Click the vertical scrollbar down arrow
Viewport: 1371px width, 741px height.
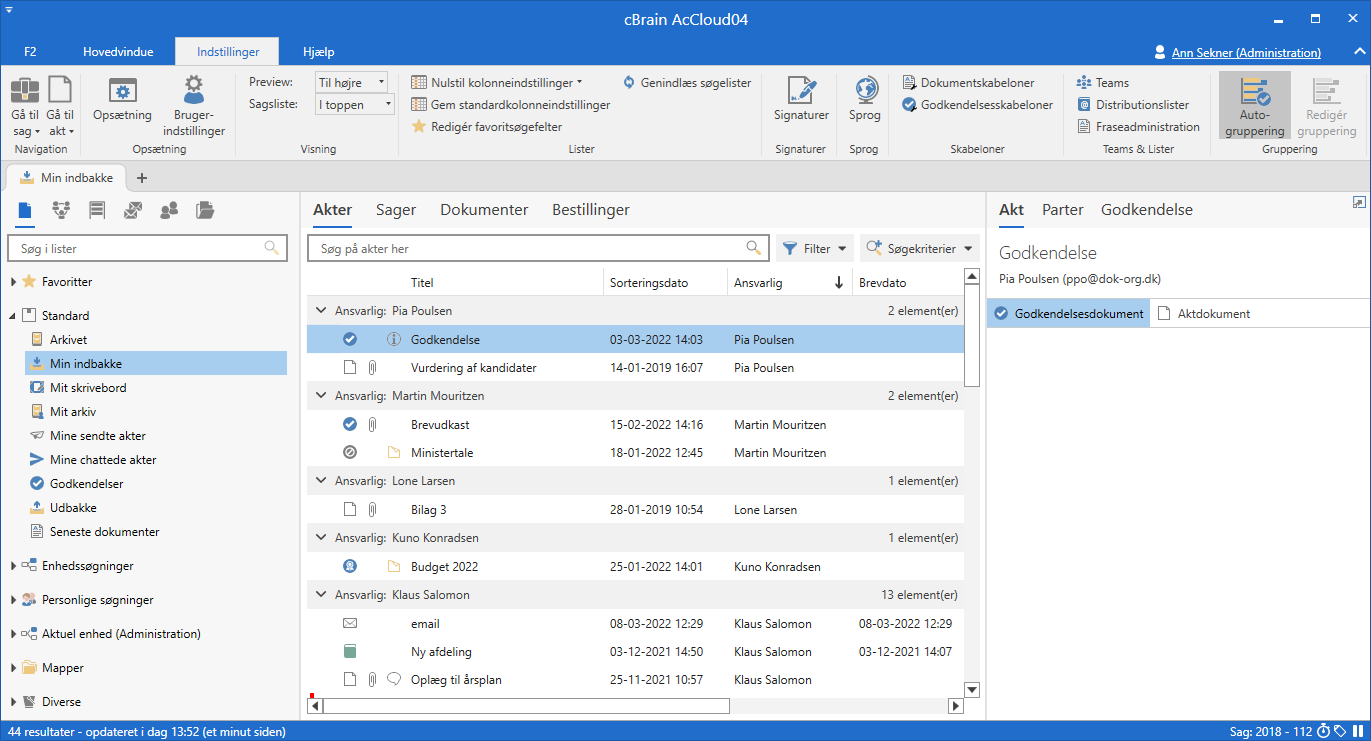[971, 690]
